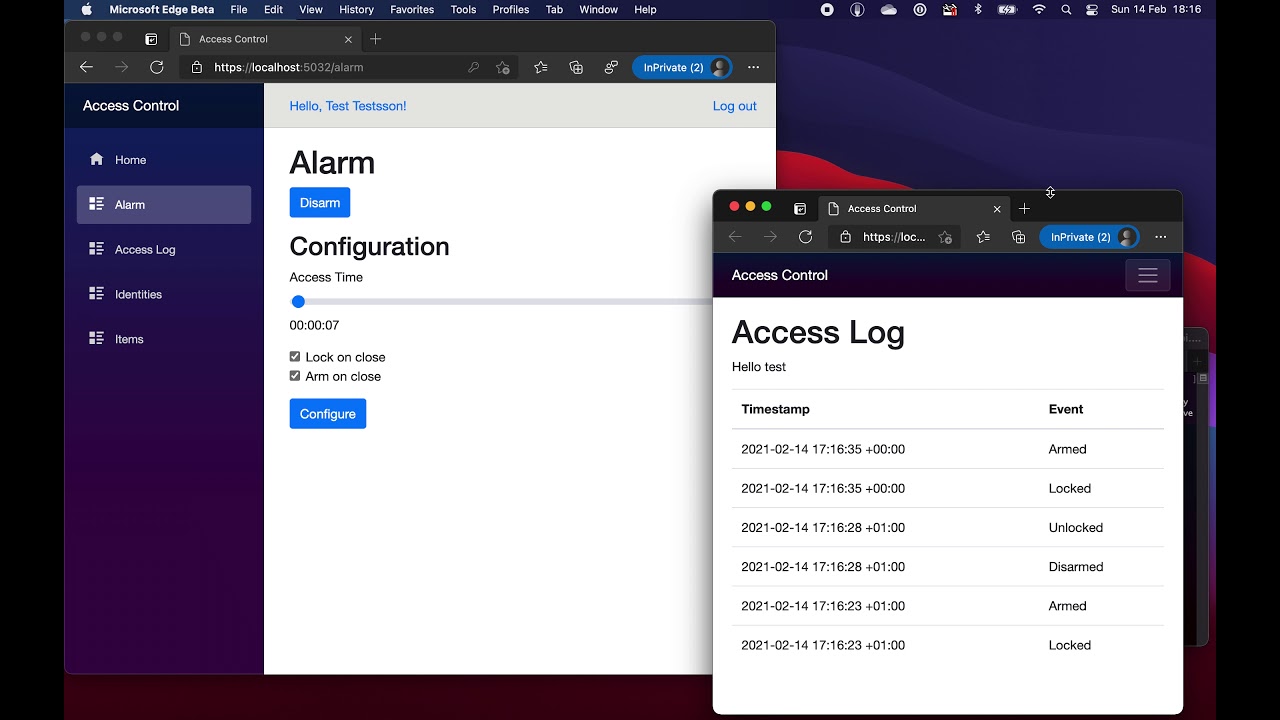
Task: Navigate to Identities in the sidebar
Action: 164,294
